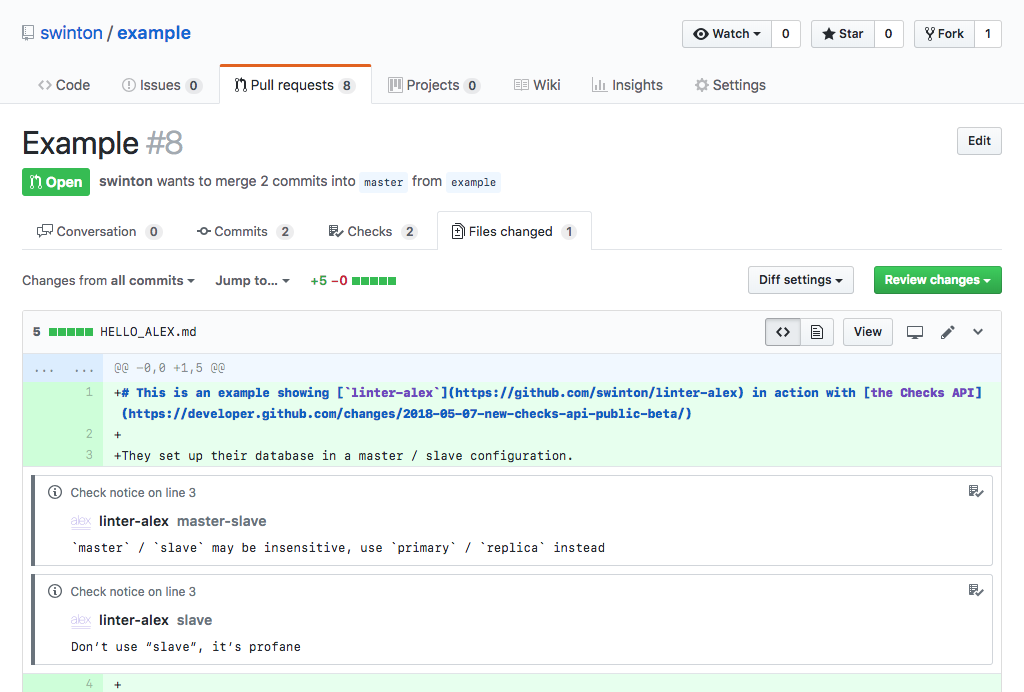Open the Review changes dropdown
The height and width of the screenshot is (692, 1024).
pos(938,280)
